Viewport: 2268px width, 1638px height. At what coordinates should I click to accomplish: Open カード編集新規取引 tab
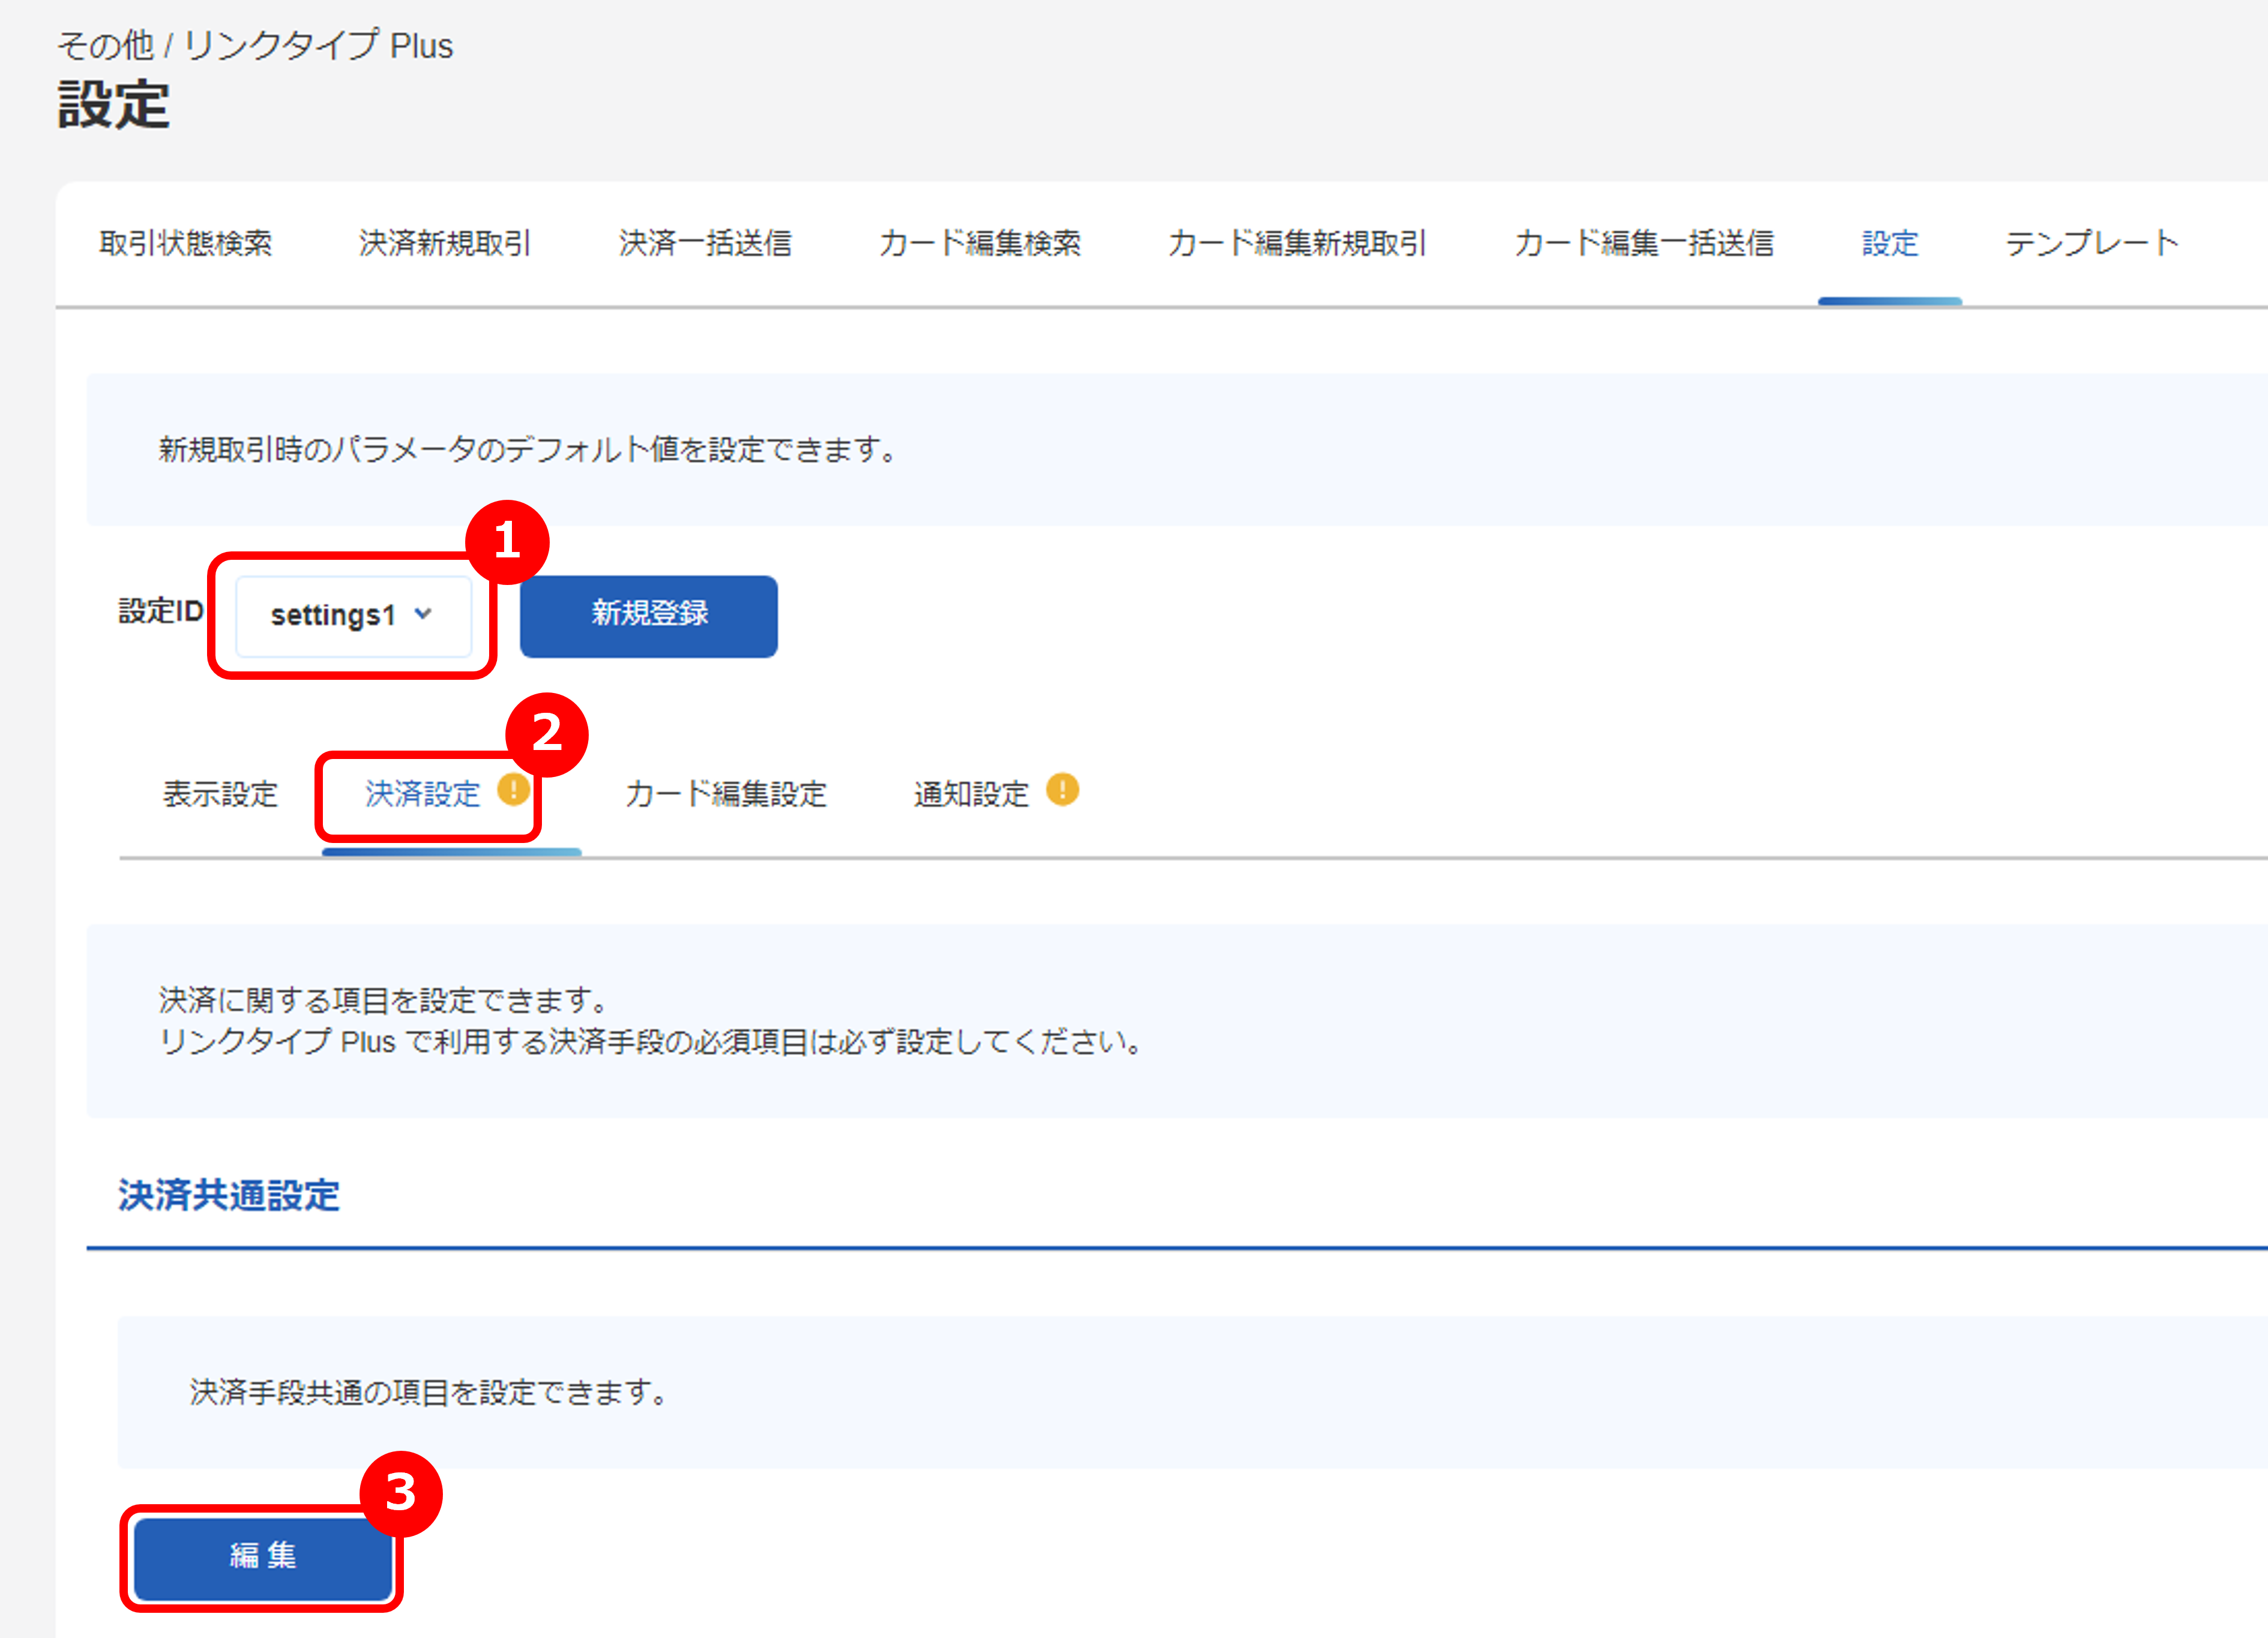coord(1297,243)
